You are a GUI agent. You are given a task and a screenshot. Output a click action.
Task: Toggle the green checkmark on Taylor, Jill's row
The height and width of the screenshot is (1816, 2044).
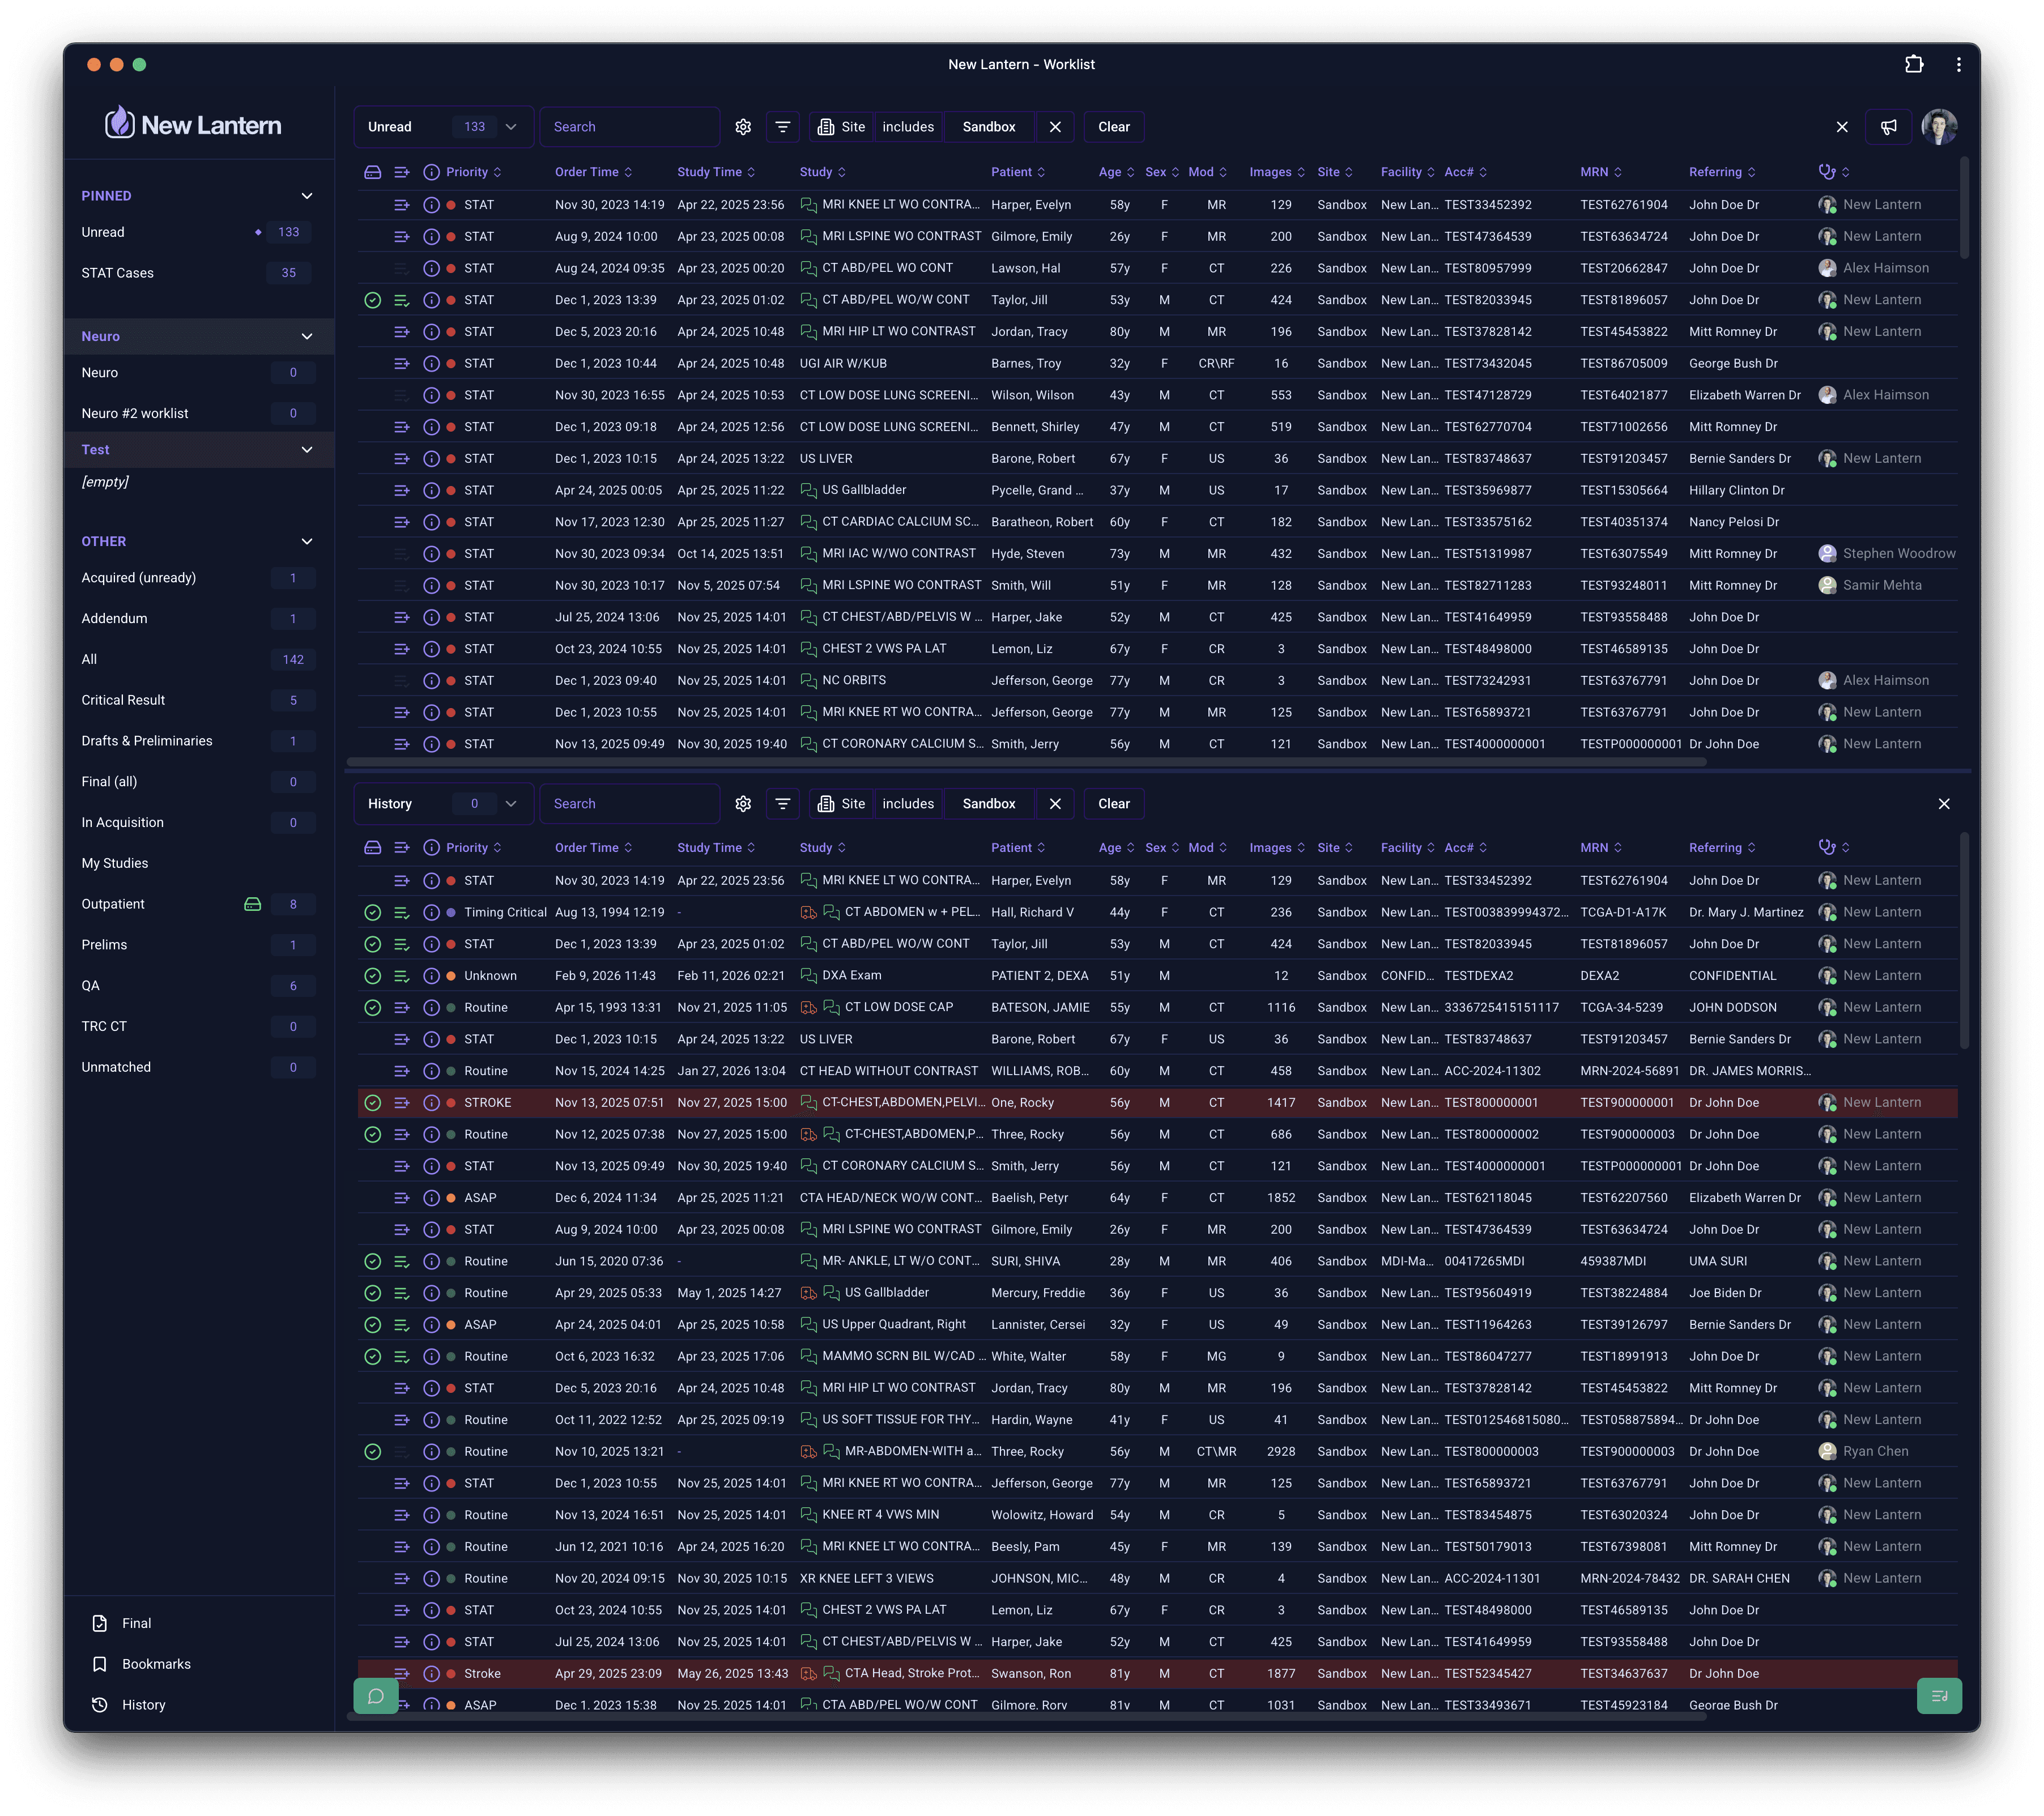click(373, 299)
